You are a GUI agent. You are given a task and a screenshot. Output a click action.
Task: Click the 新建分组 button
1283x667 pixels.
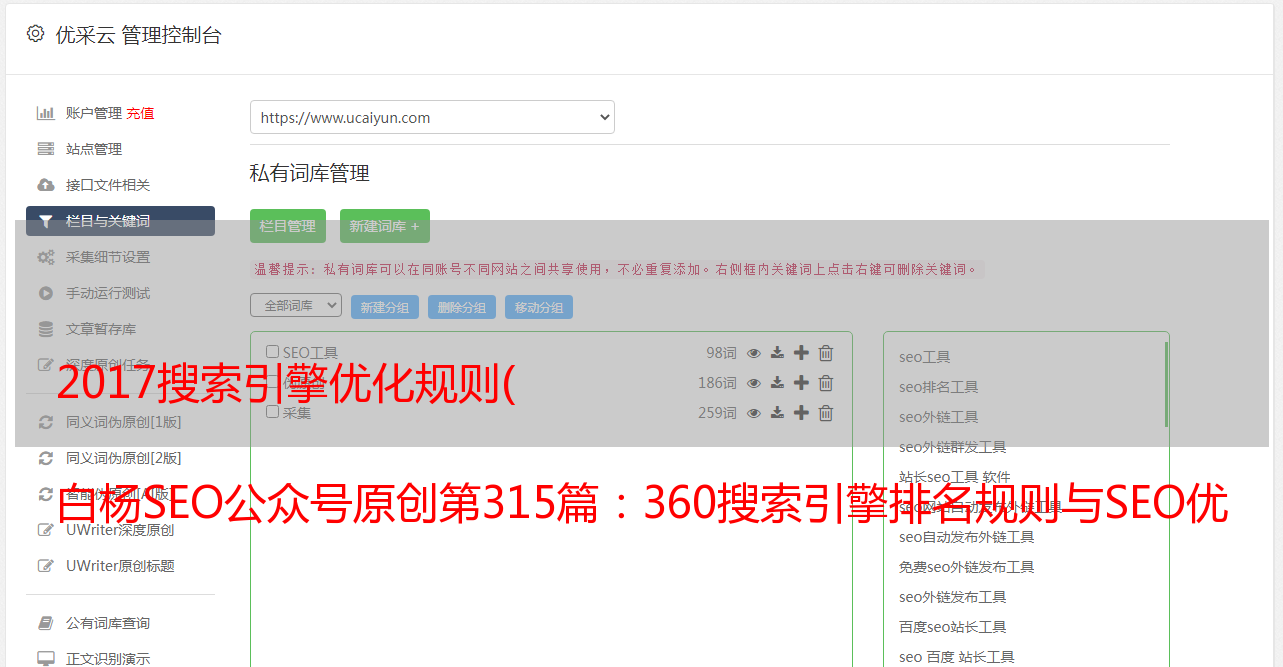tap(385, 307)
